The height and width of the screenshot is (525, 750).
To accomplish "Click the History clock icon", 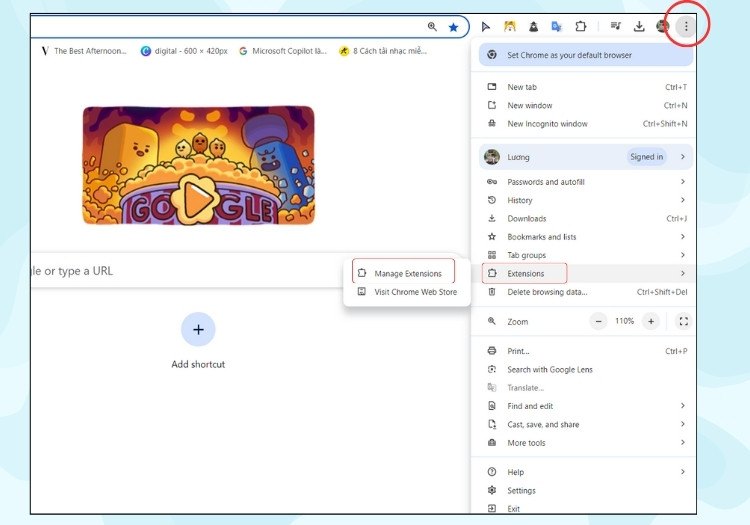I will [491, 200].
